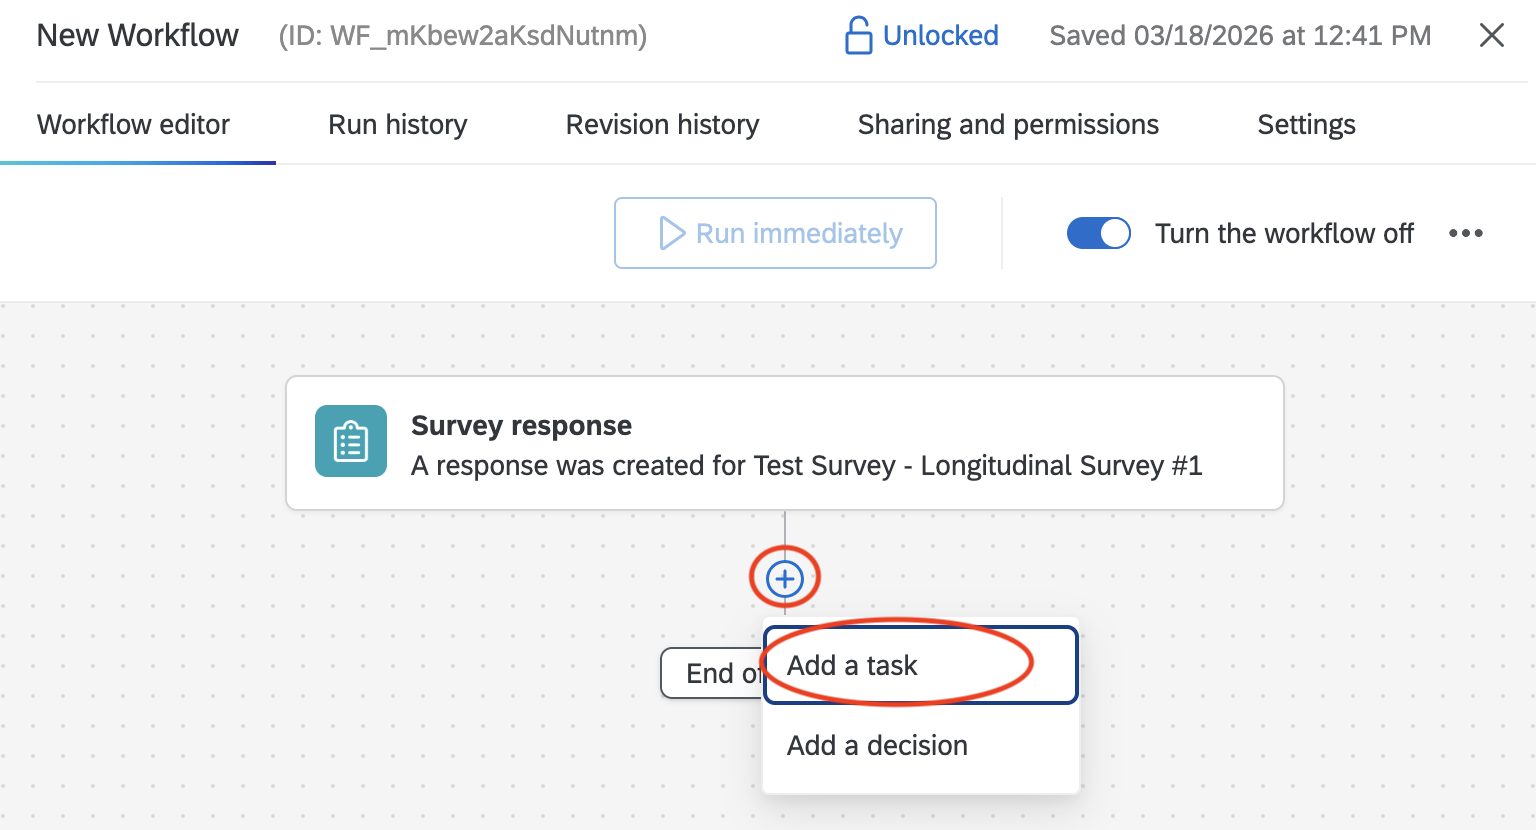The width and height of the screenshot is (1536, 830).
Task: Click the workflow ID text
Action: 461,37
